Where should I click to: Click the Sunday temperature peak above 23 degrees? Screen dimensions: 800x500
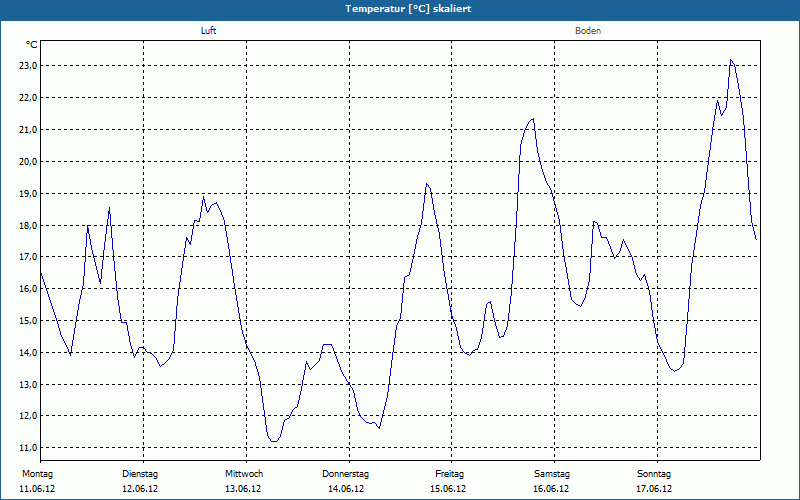(x=731, y=60)
